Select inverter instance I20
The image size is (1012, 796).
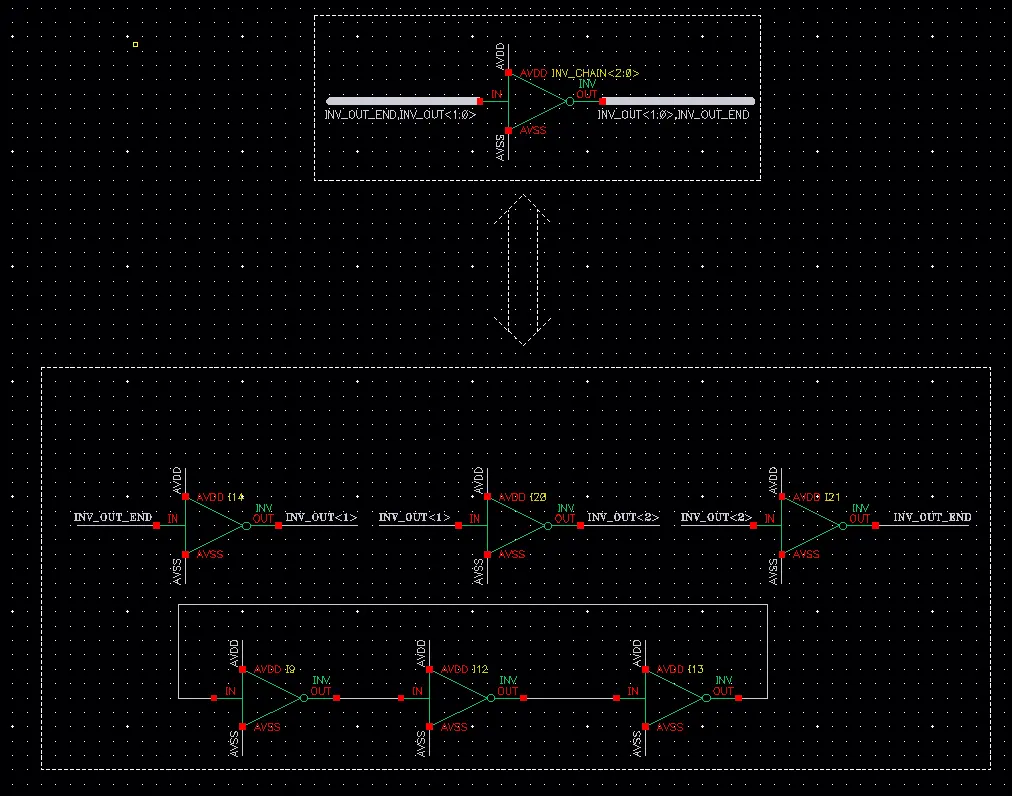point(517,526)
